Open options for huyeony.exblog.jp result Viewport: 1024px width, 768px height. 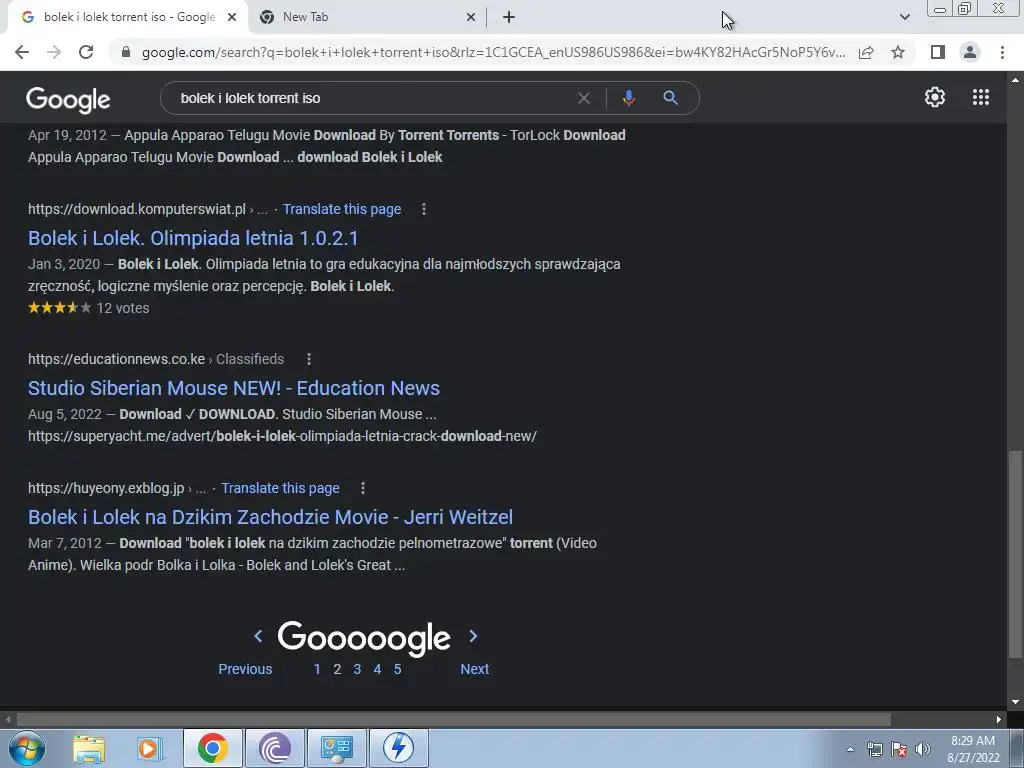tap(363, 488)
